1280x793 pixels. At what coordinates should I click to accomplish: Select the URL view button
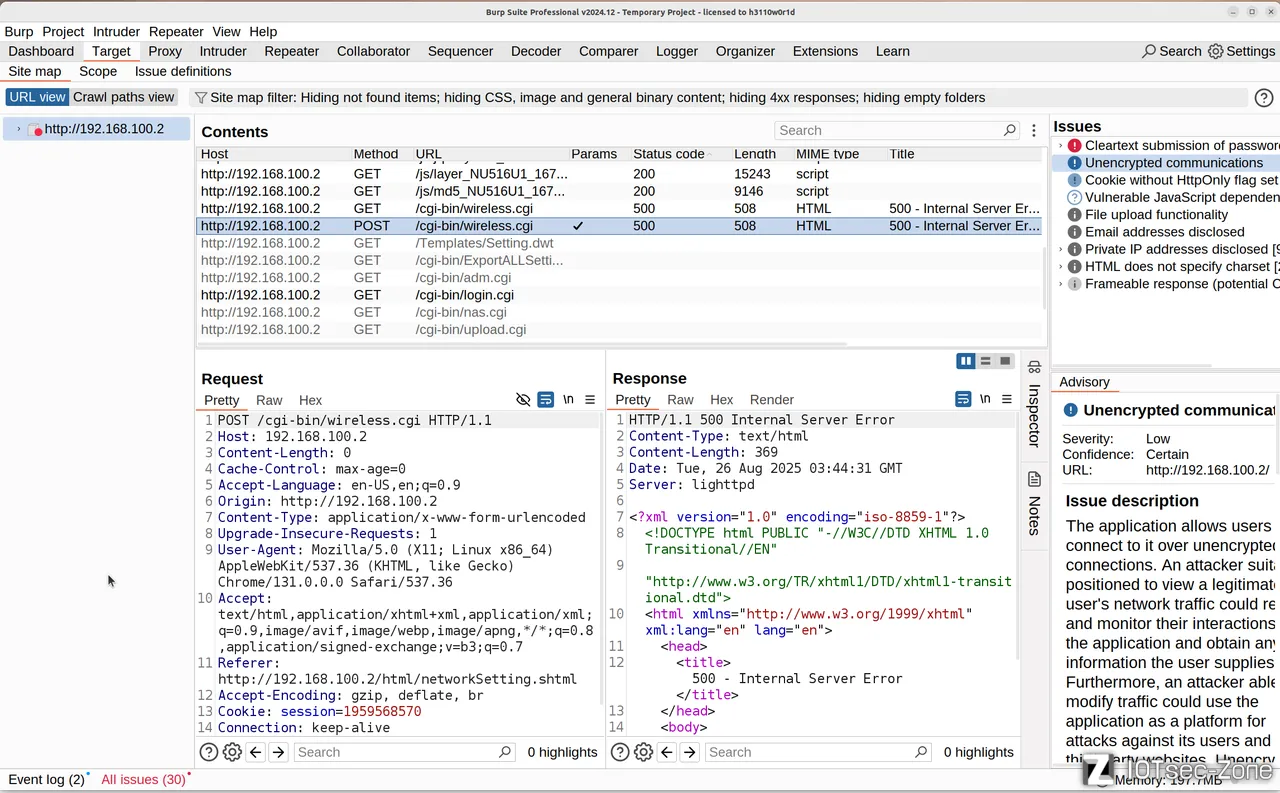coord(37,97)
